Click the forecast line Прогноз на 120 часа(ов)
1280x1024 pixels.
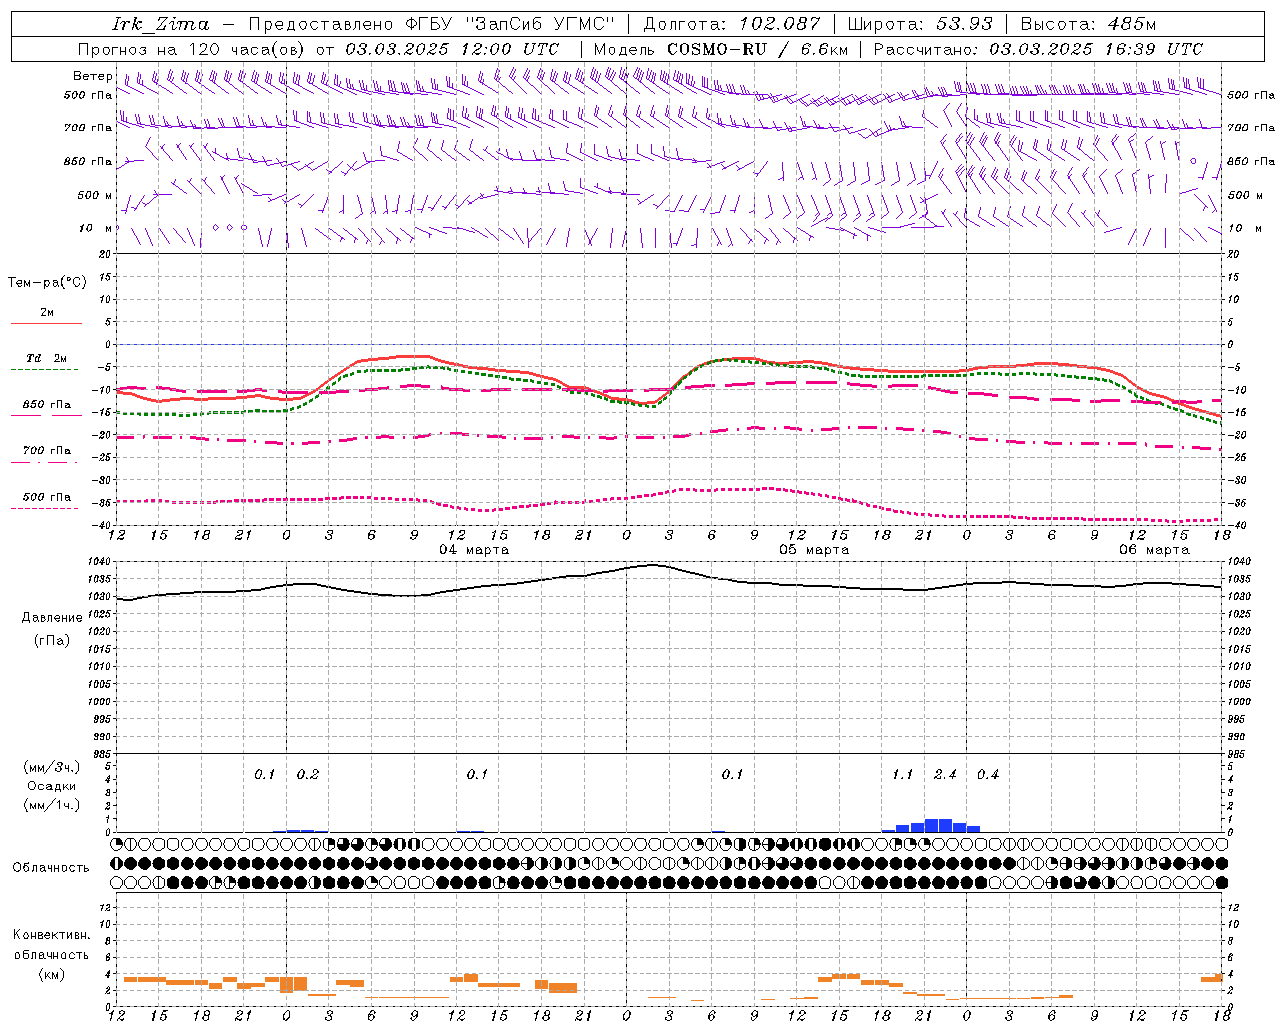tap(192, 49)
